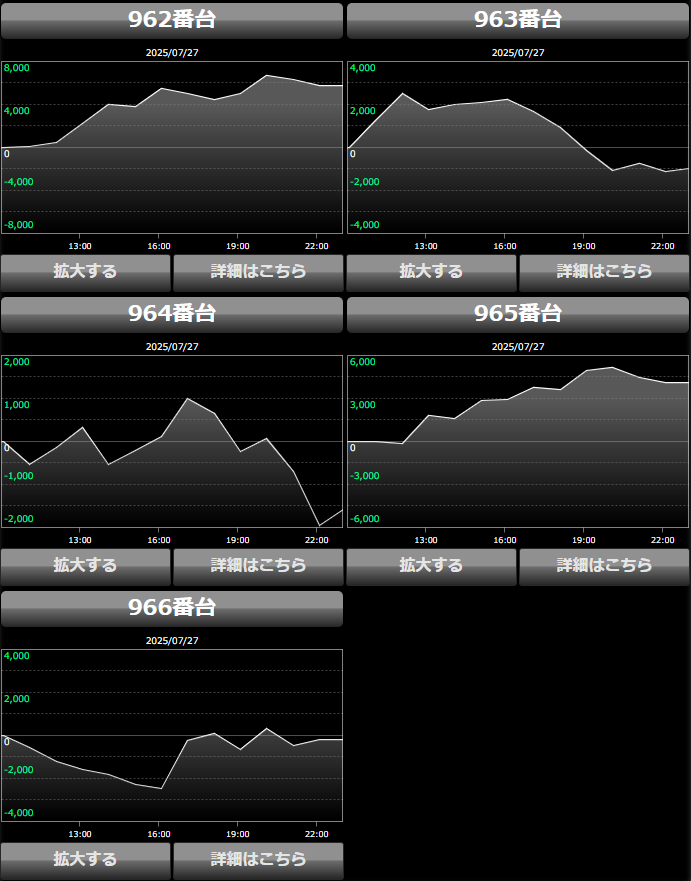Click the -3,000 axis label in 965 graph
The width and height of the screenshot is (691, 881).
(x=365, y=476)
